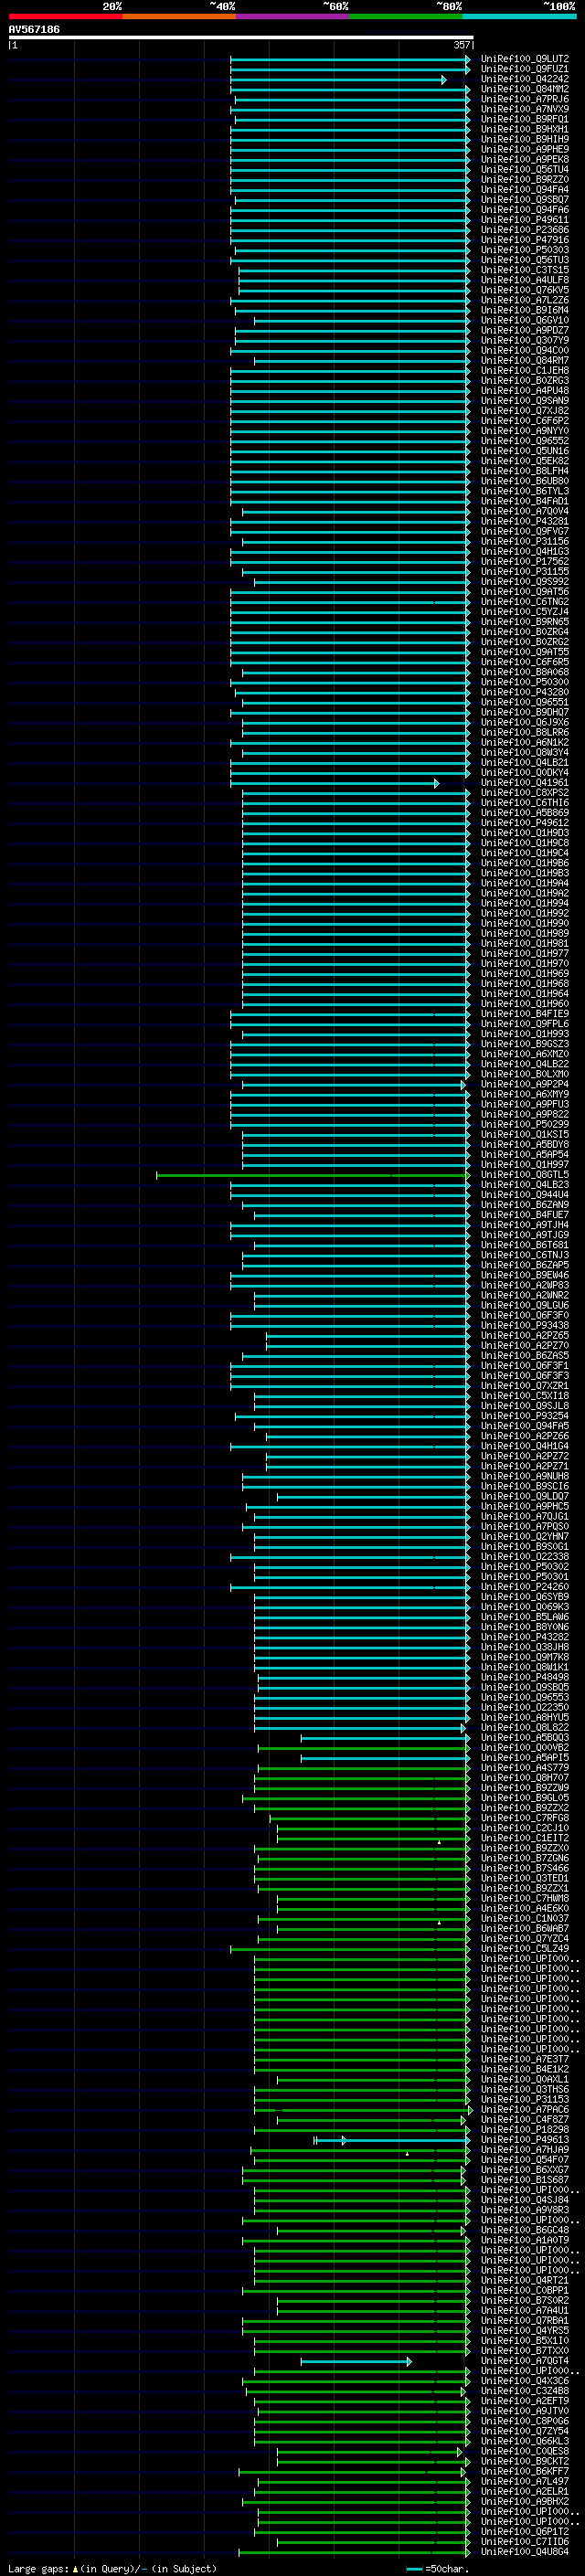This screenshot has width=585, height=2576.
Task: Open hit UniRef100_P49611
Action: click(525, 220)
